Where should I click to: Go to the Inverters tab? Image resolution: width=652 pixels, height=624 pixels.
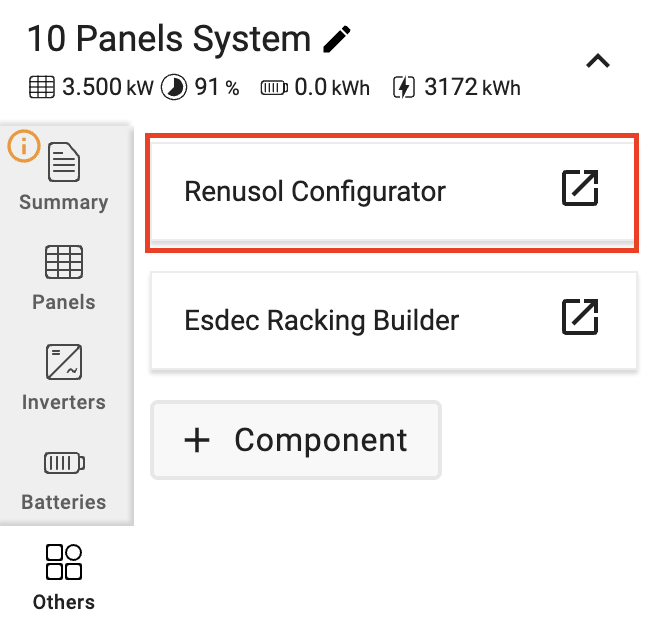point(64,377)
